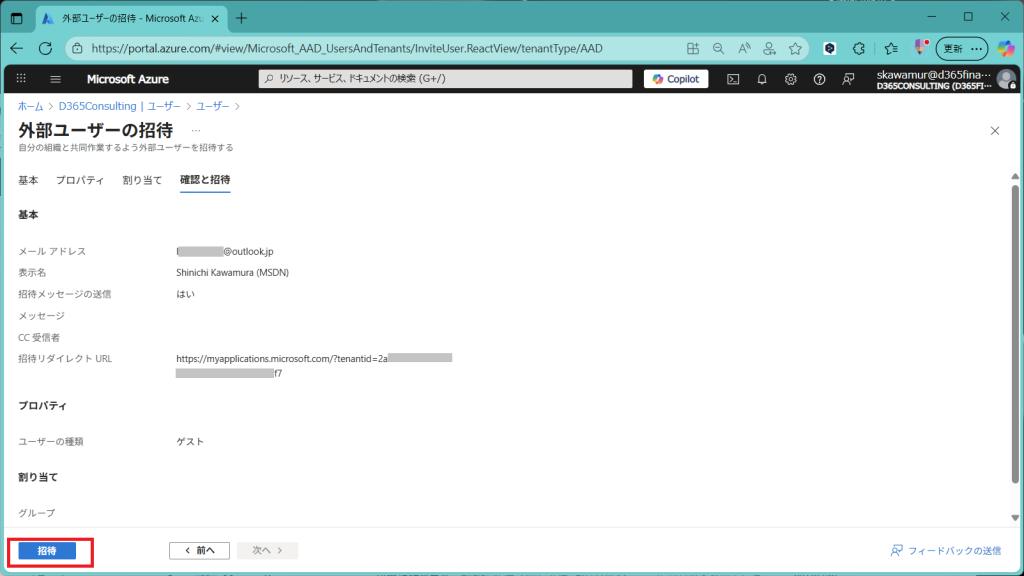
Task: Open the Azure portal hamburger menu
Action: (x=55, y=79)
